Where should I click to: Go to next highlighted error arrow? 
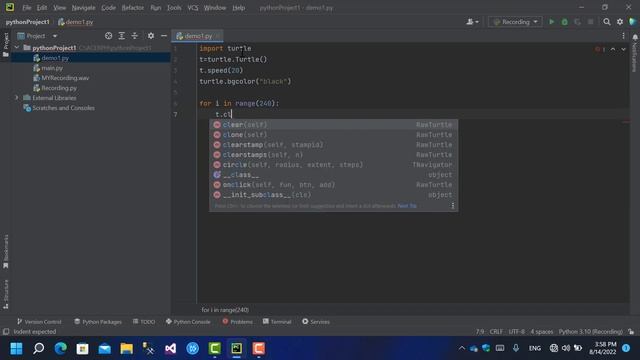[623, 49]
